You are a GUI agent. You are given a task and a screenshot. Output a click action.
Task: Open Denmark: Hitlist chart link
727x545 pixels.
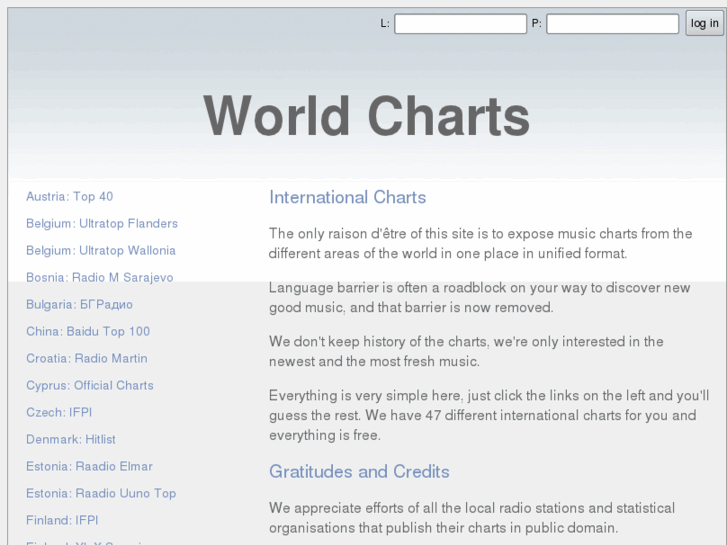point(71,439)
